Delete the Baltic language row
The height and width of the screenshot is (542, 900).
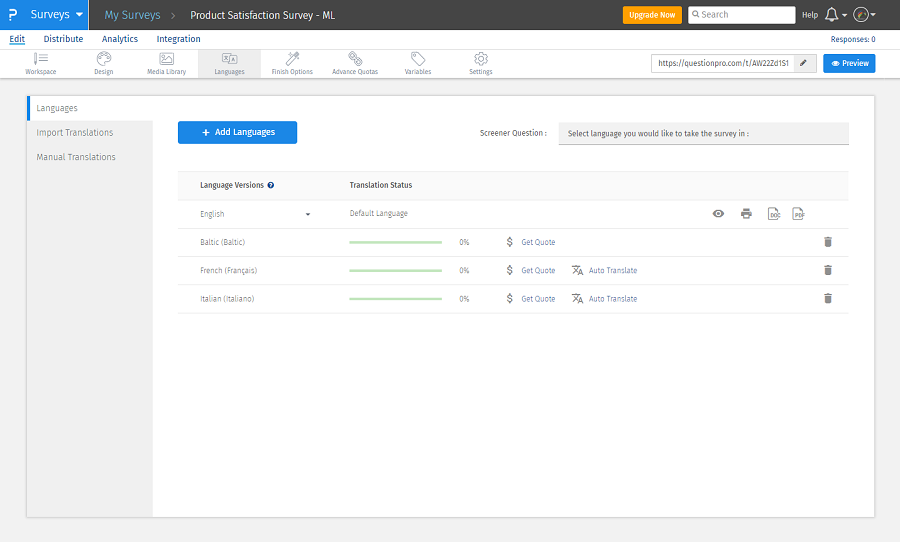[x=827, y=242]
